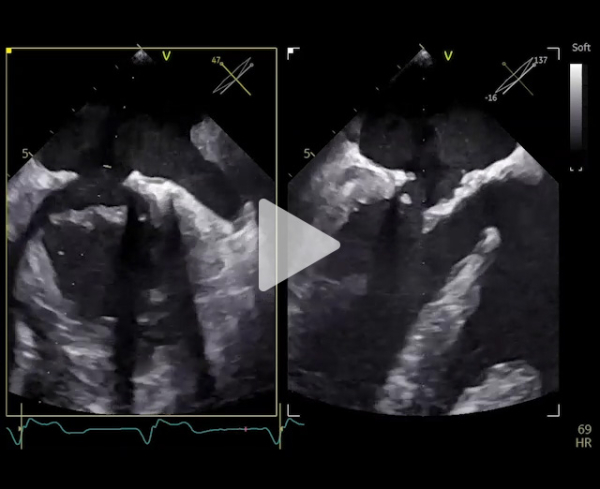Click the yellow V orientation marker on left view
The height and width of the screenshot is (489, 600).
(167, 56)
